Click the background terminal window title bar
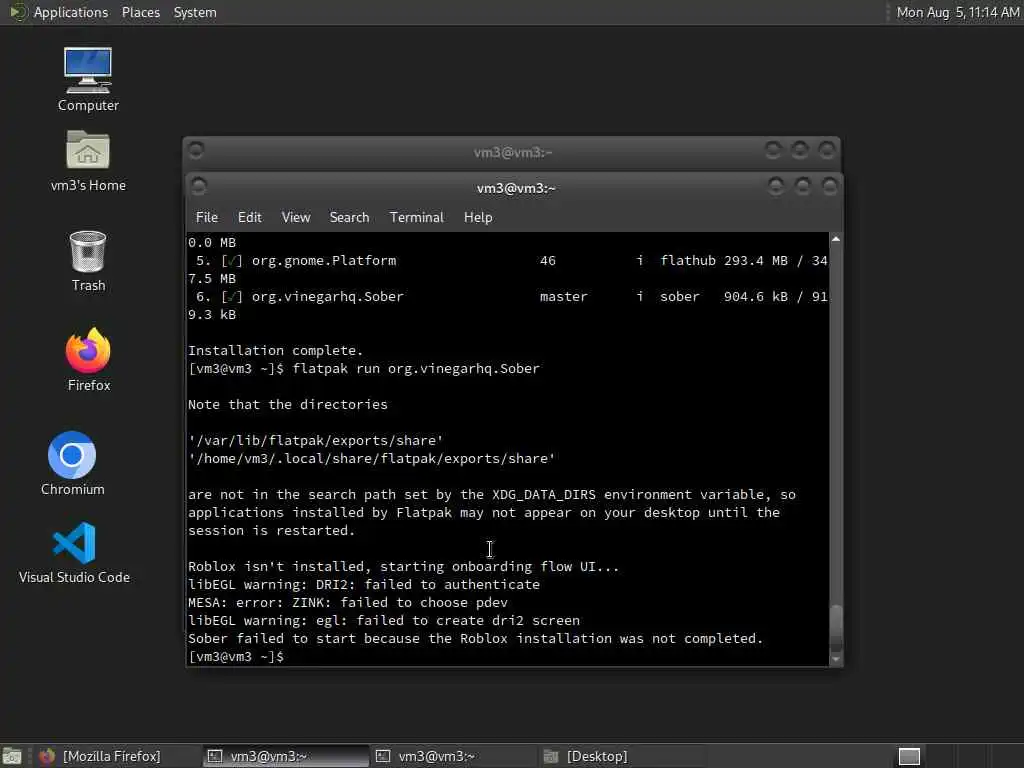The image size is (1024, 768). (x=513, y=152)
